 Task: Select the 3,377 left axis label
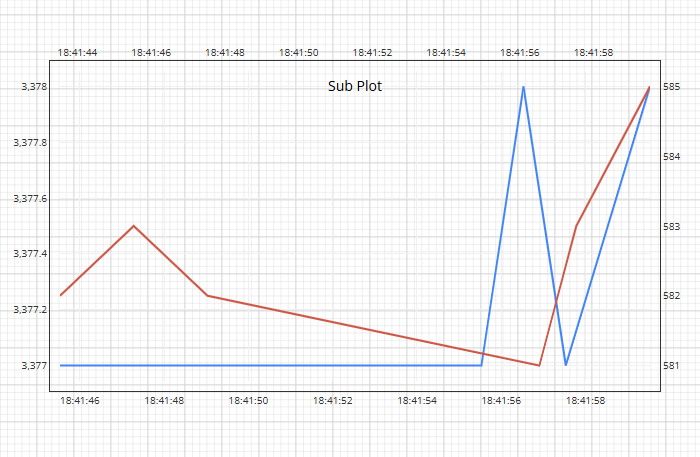(34, 366)
